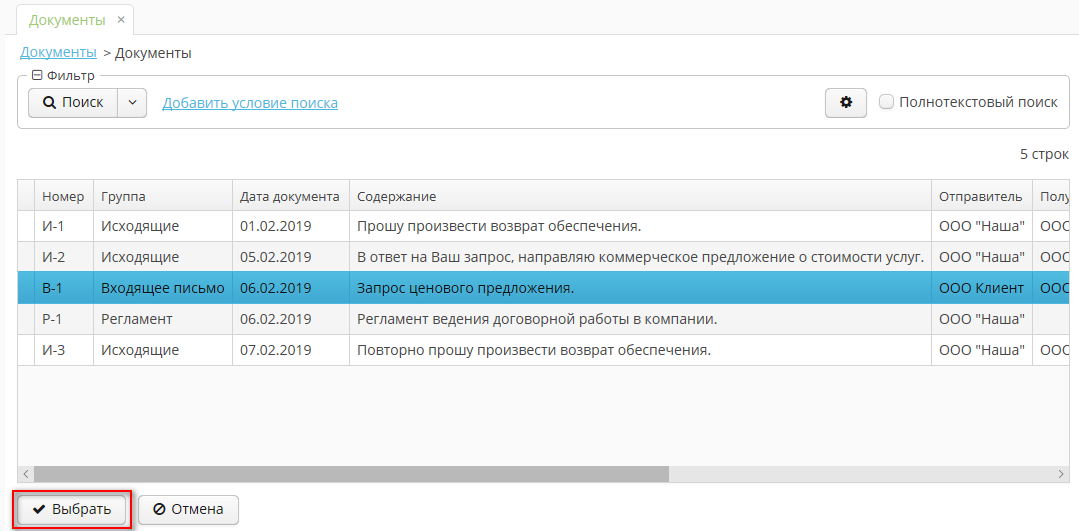
Task: Enable Полнотекстовый поиск checkbox
Action: (x=886, y=102)
